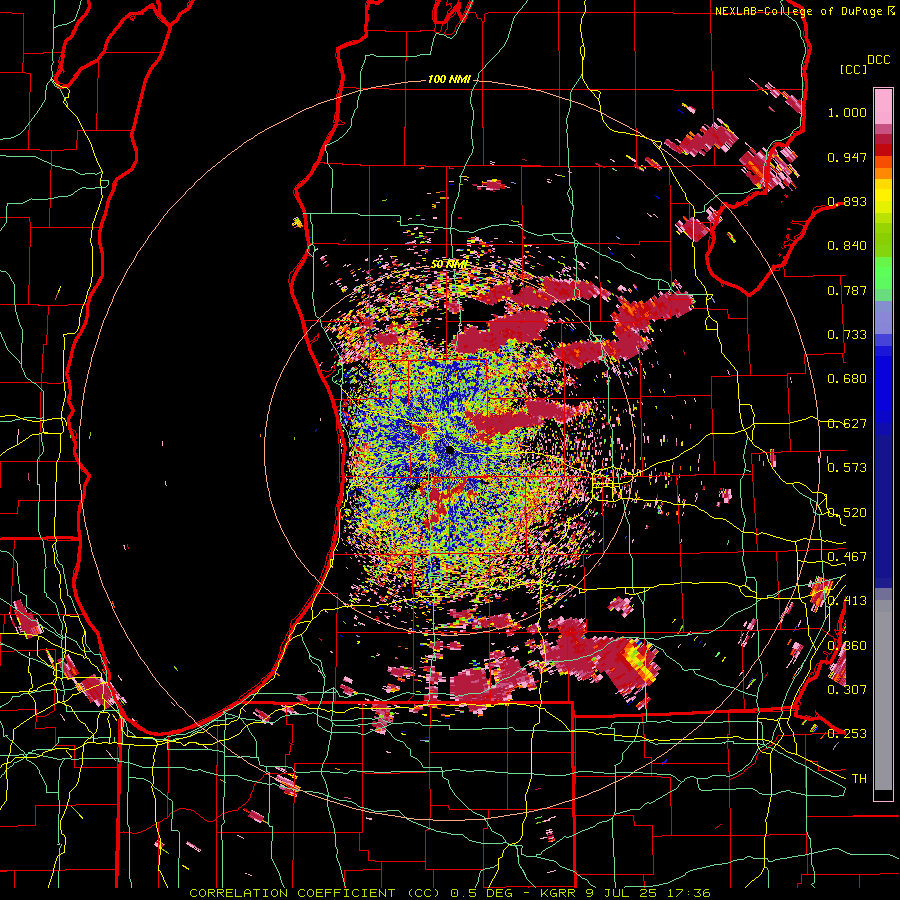Image resolution: width=900 pixels, height=900 pixels.
Task: Select the 0.840 scale value
Action: [847, 246]
